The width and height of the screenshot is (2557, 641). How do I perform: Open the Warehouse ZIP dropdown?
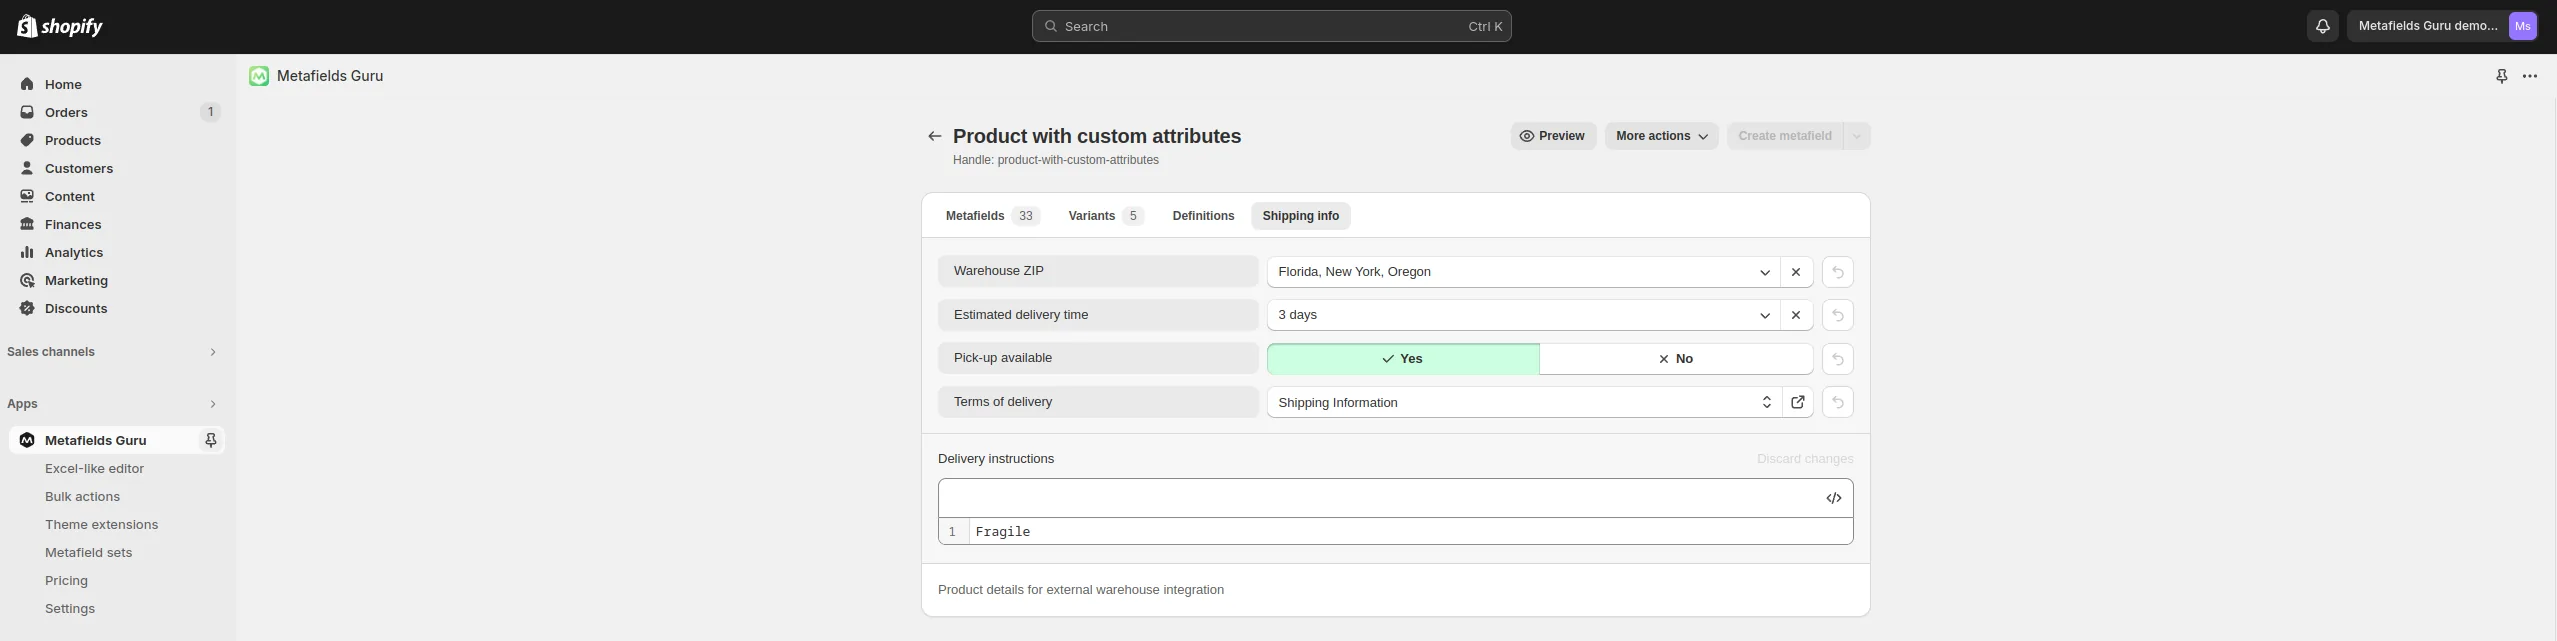tap(1523, 272)
